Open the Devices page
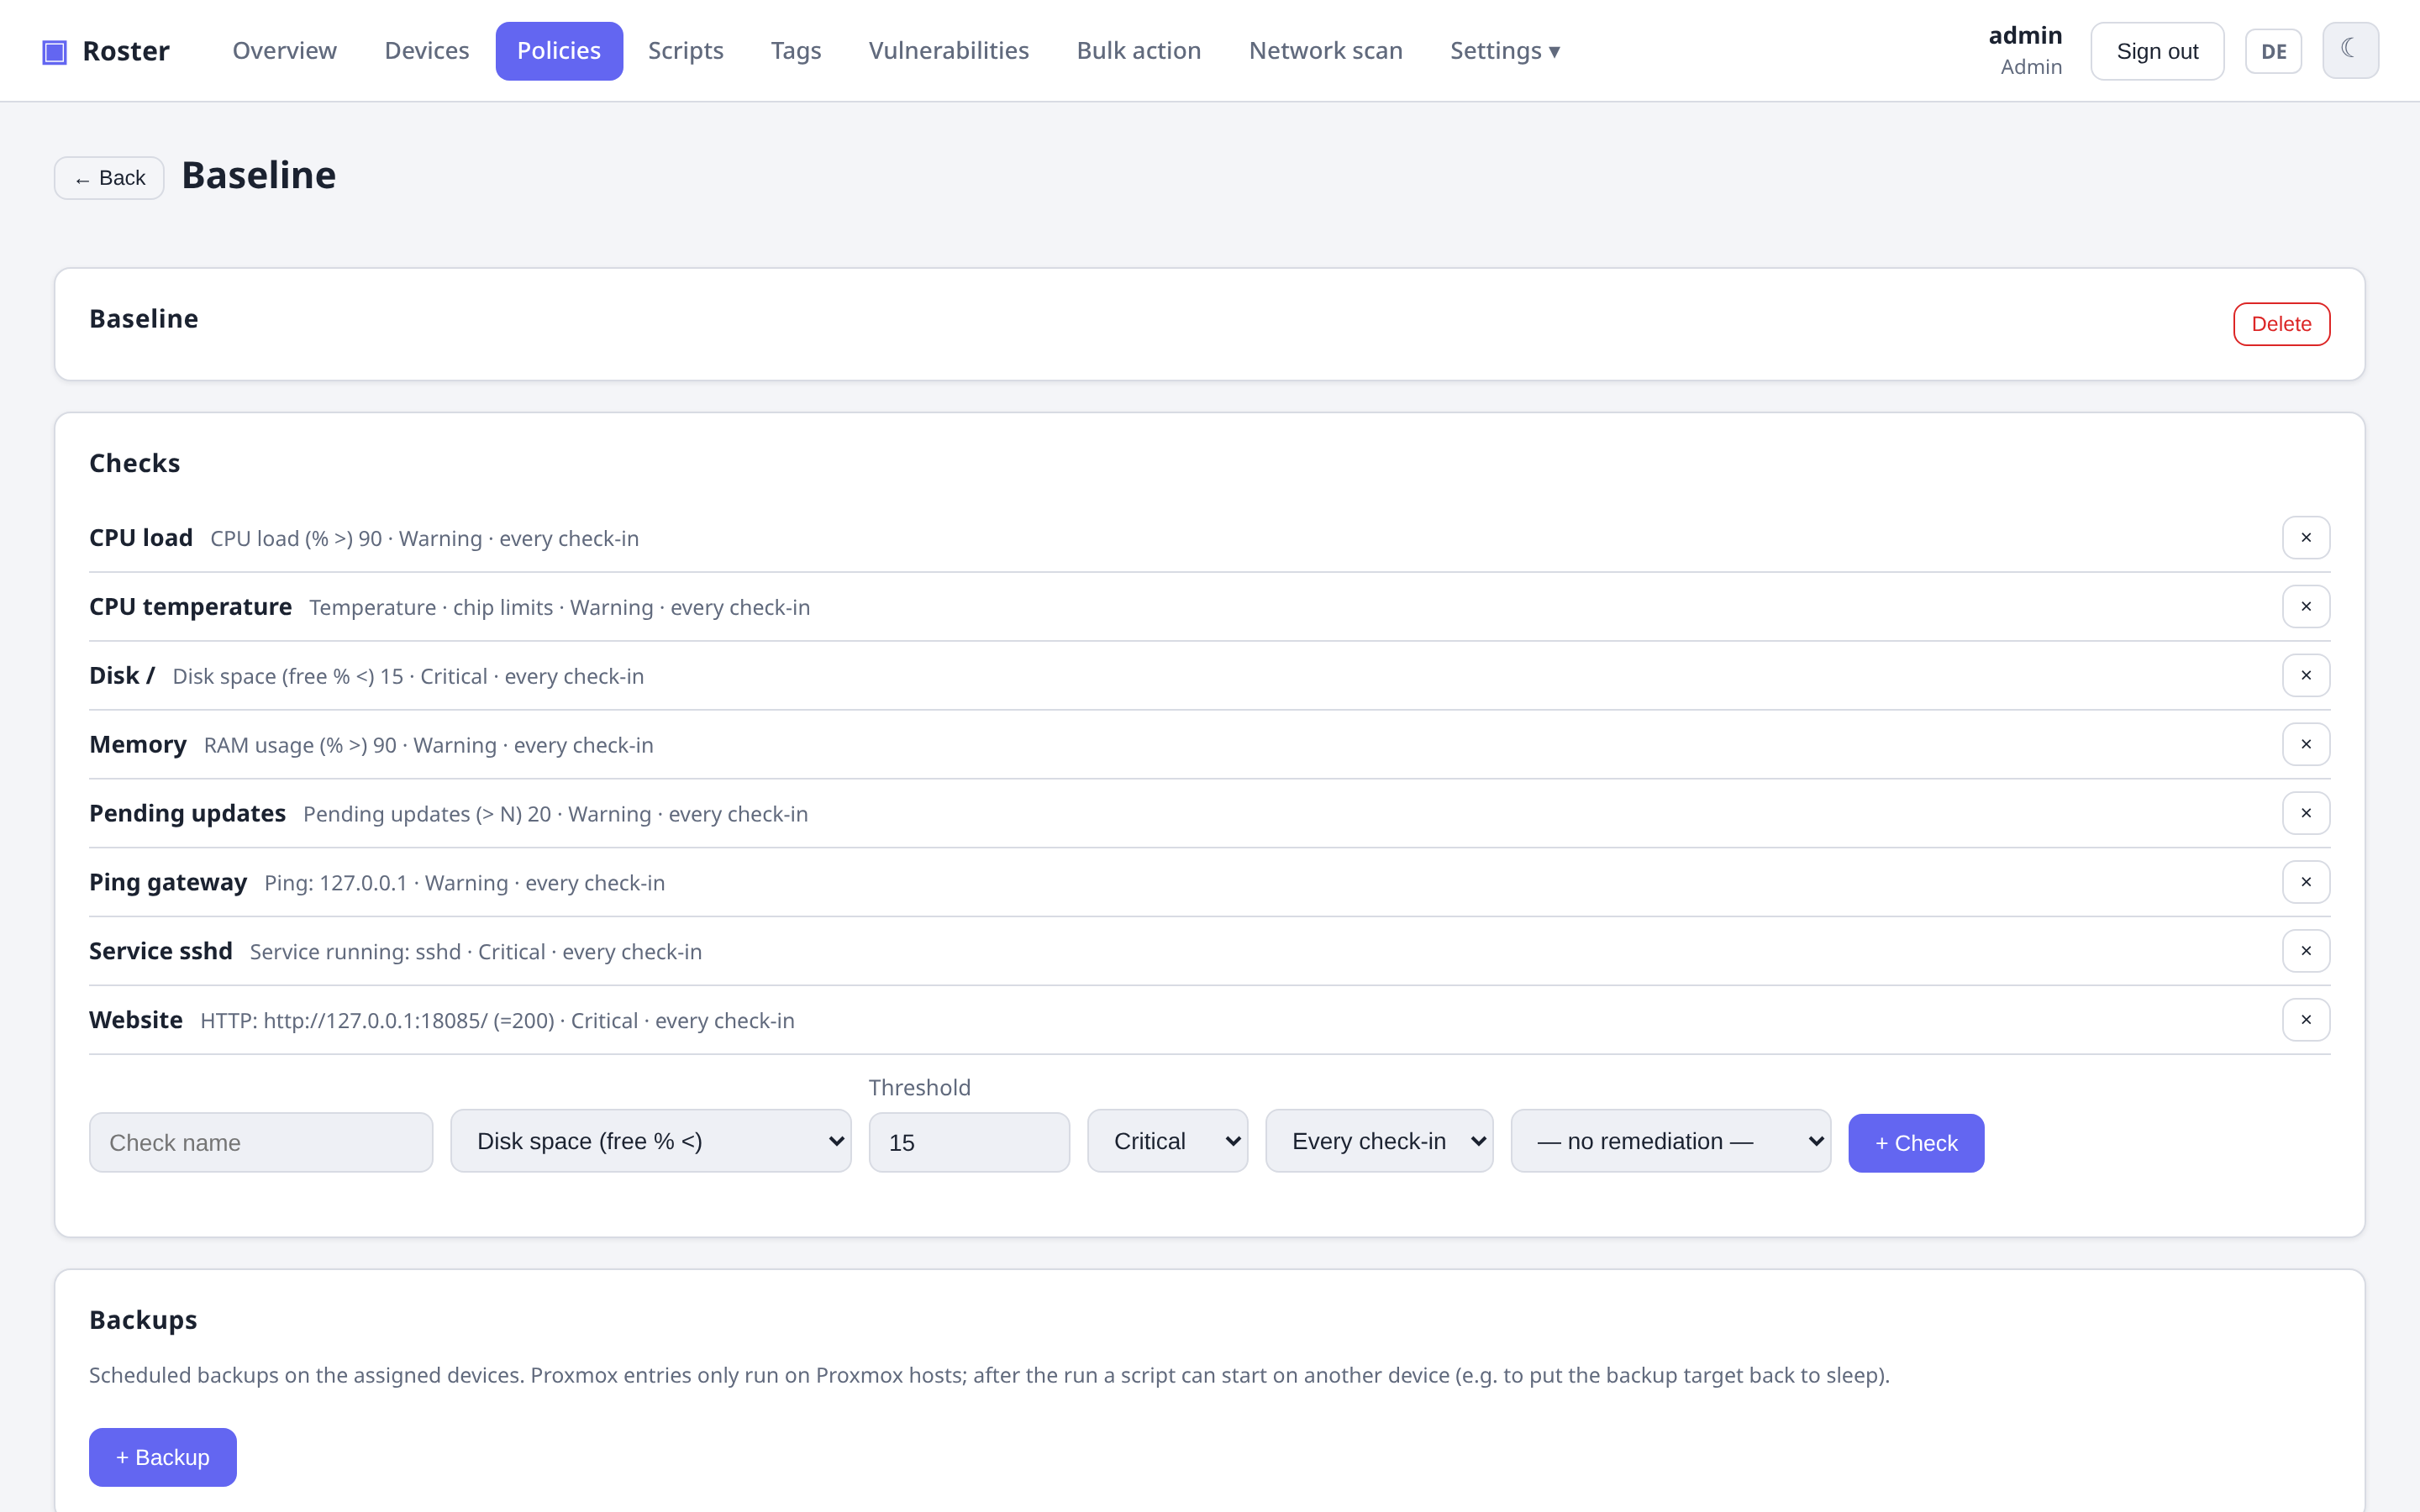2420x1512 pixels. click(x=427, y=51)
